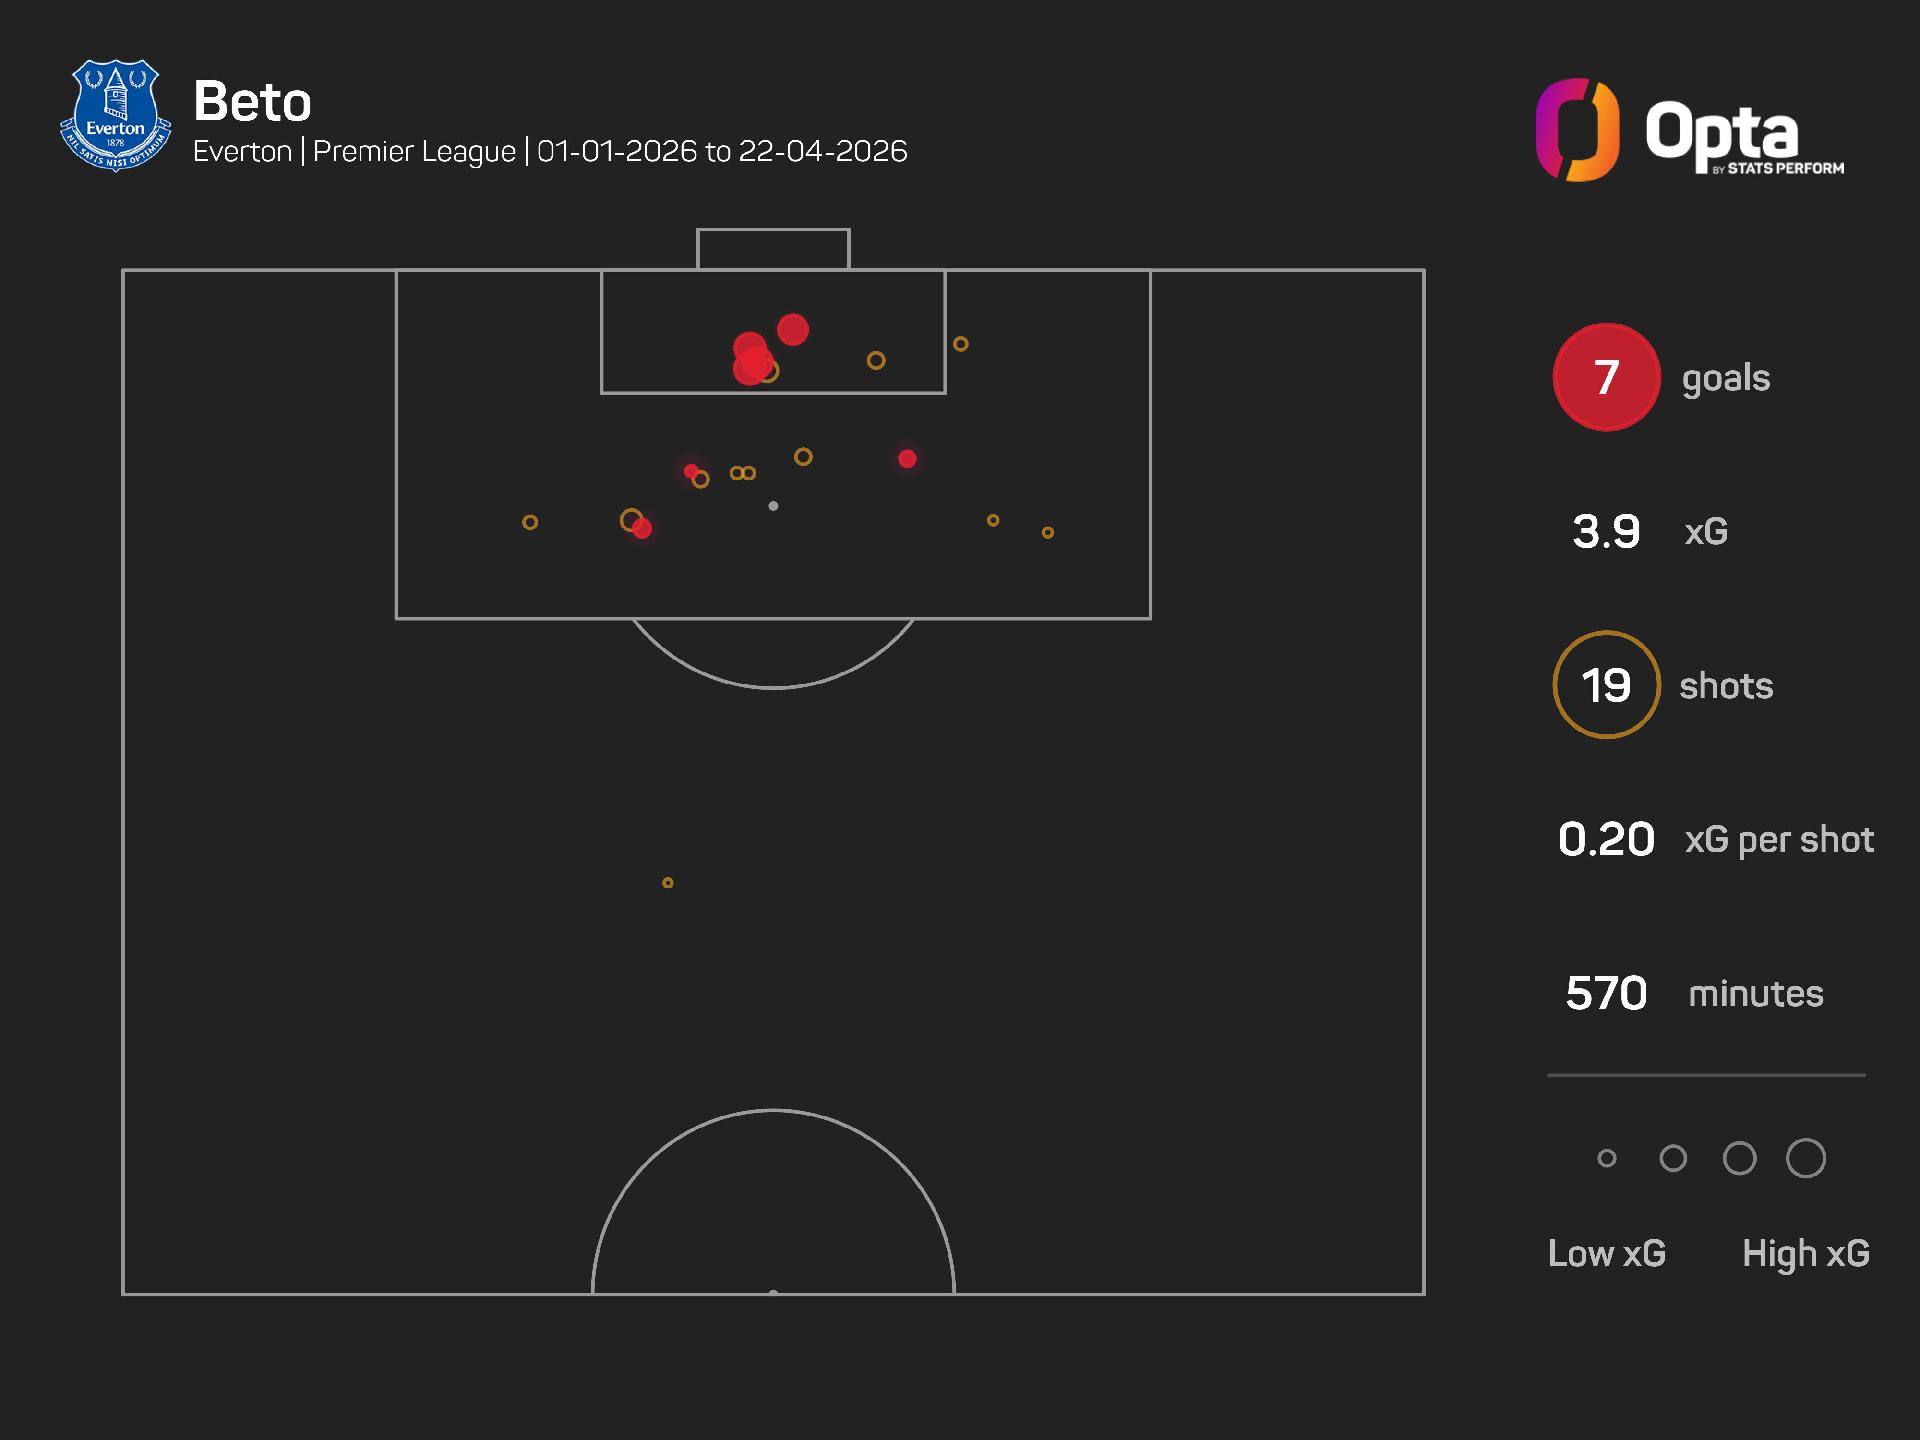Click the rightmost shot marker in penalty area
1920x1440 pixels.
(x=1048, y=533)
